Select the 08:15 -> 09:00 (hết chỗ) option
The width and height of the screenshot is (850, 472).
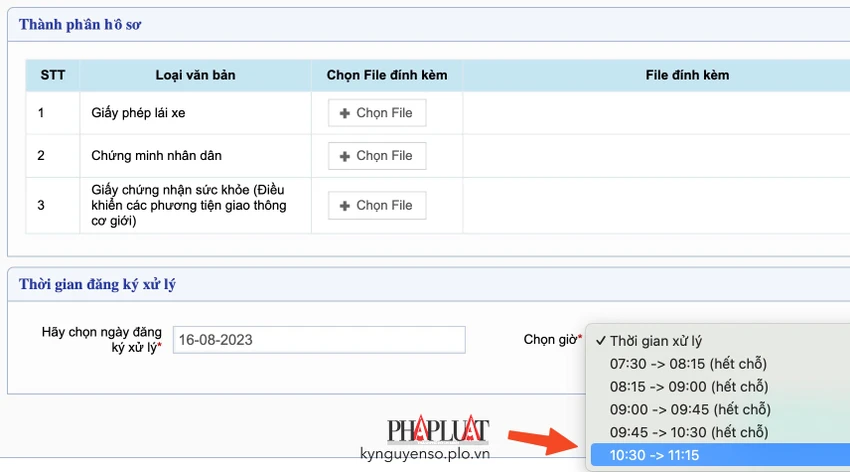tap(720, 386)
